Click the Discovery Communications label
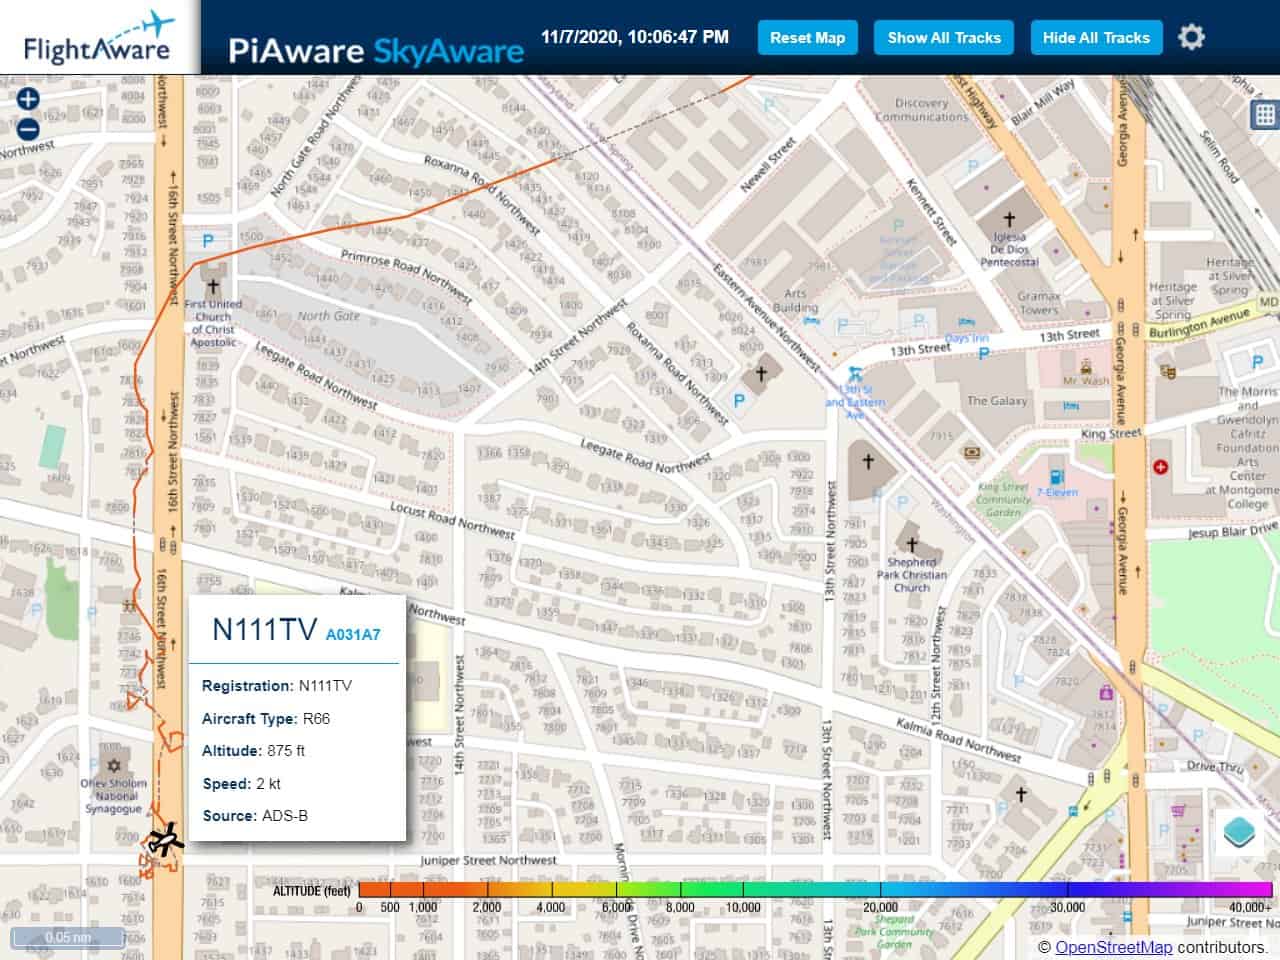The height and width of the screenshot is (960, 1280). pos(921,109)
